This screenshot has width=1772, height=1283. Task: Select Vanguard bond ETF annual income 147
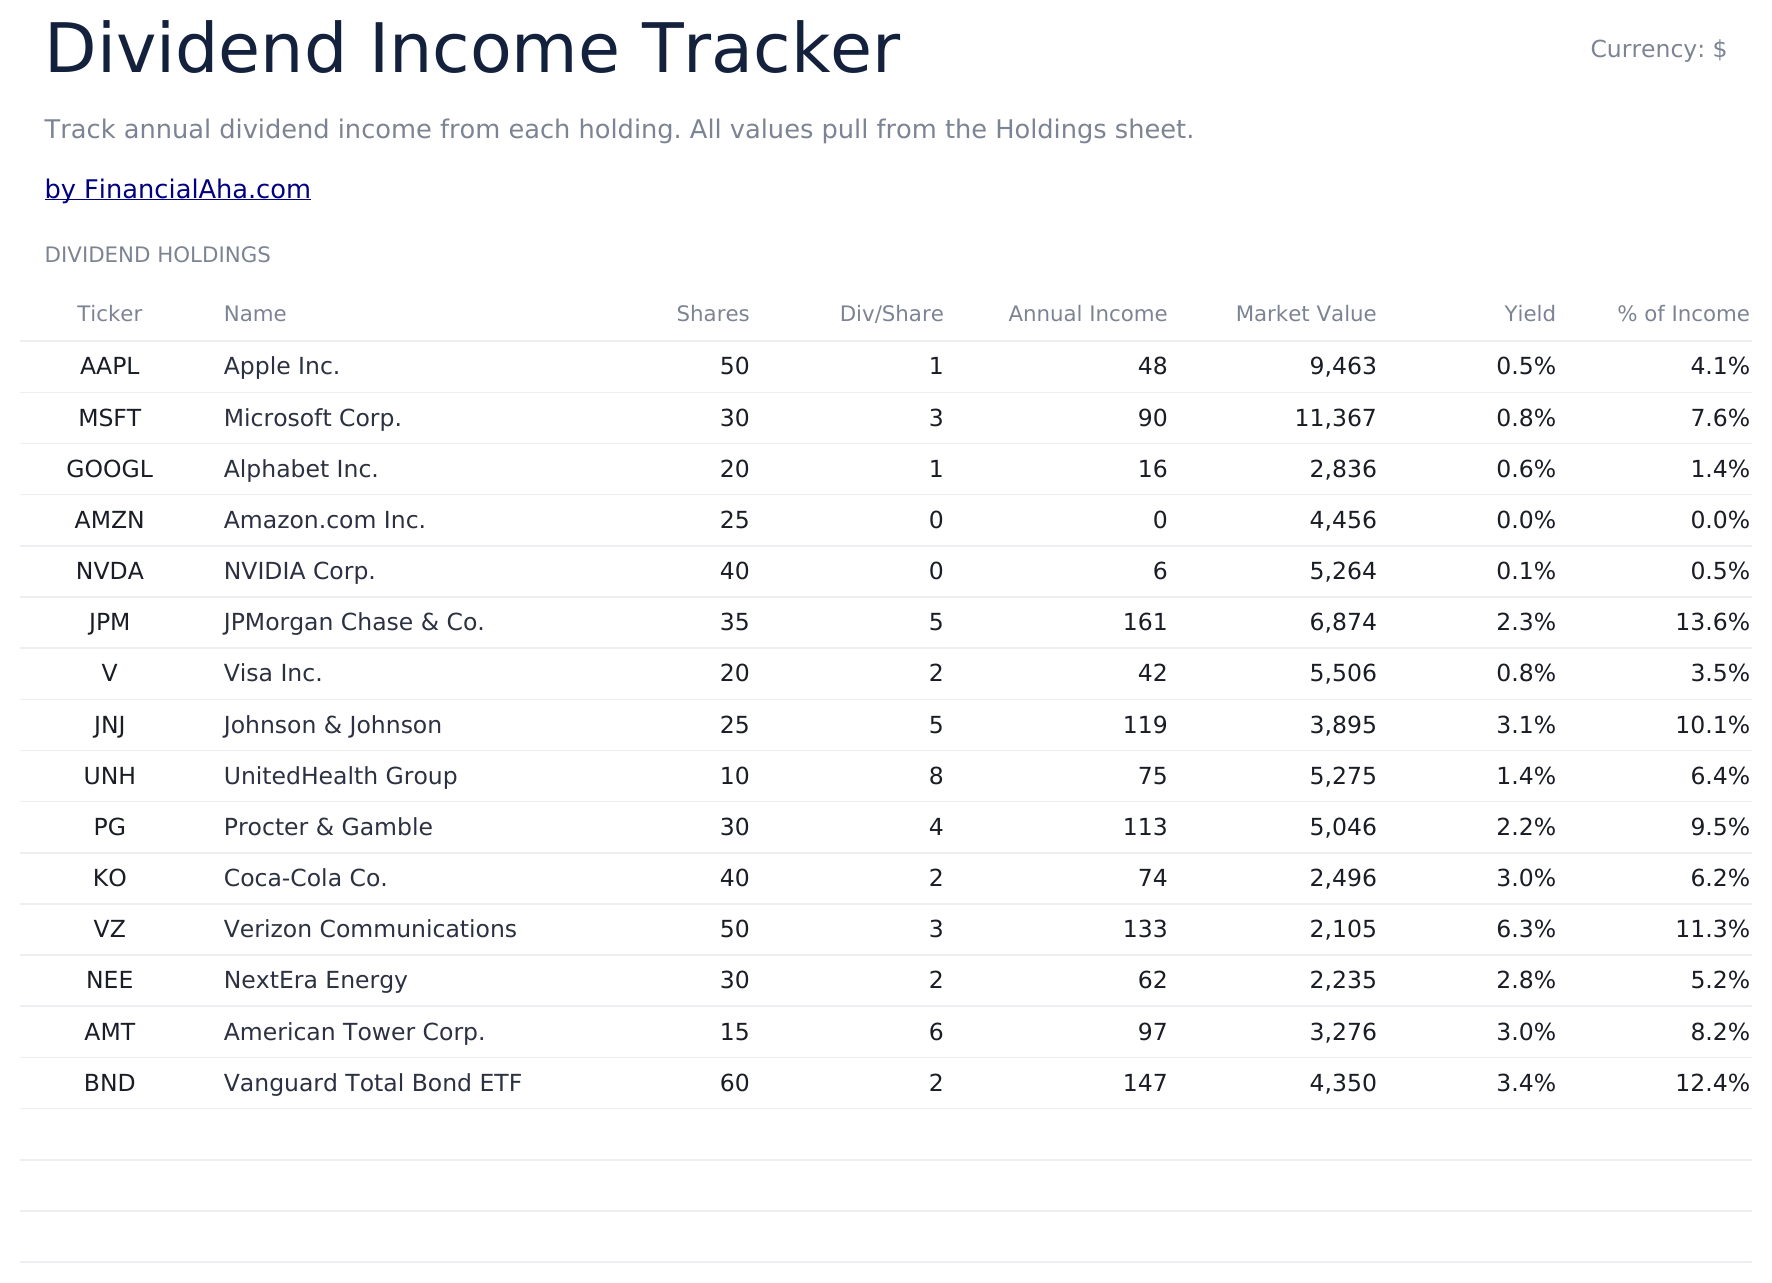[x=1145, y=1083]
